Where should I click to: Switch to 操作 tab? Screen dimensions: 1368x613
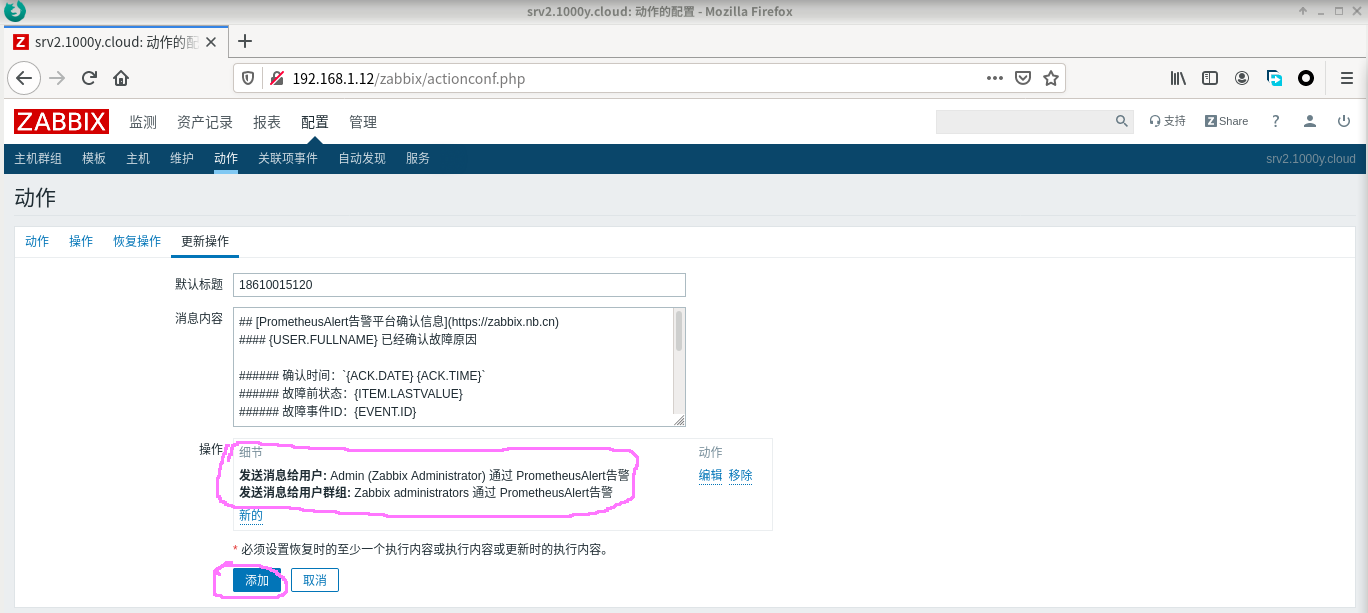tap(81, 241)
